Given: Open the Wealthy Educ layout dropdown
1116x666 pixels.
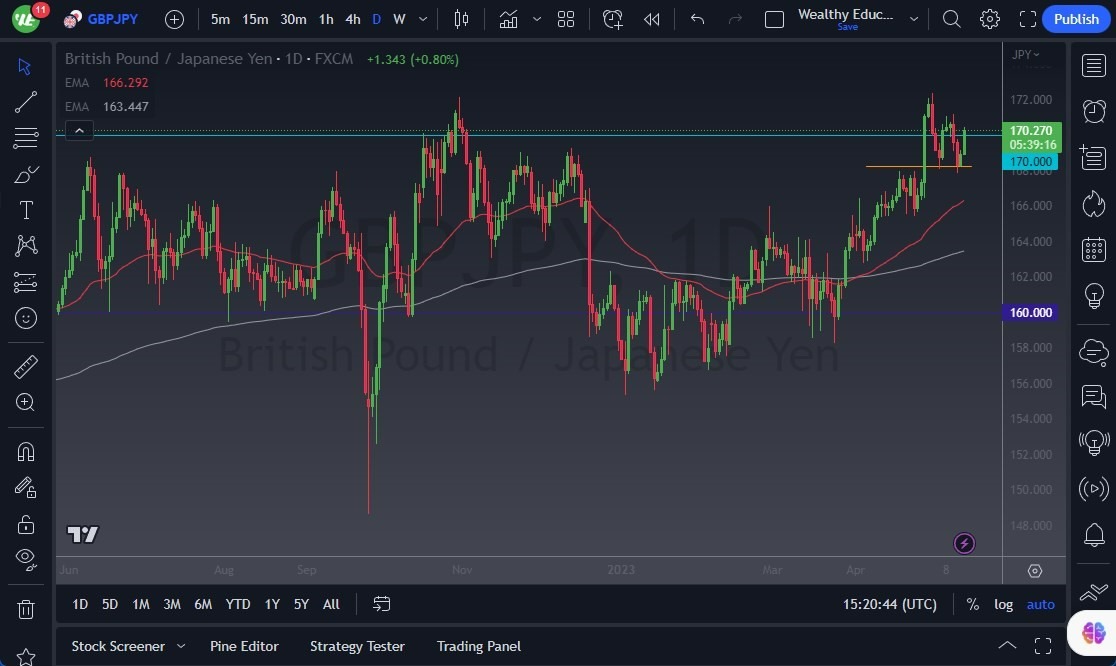Looking at the screenshot, I should [913, 19].
